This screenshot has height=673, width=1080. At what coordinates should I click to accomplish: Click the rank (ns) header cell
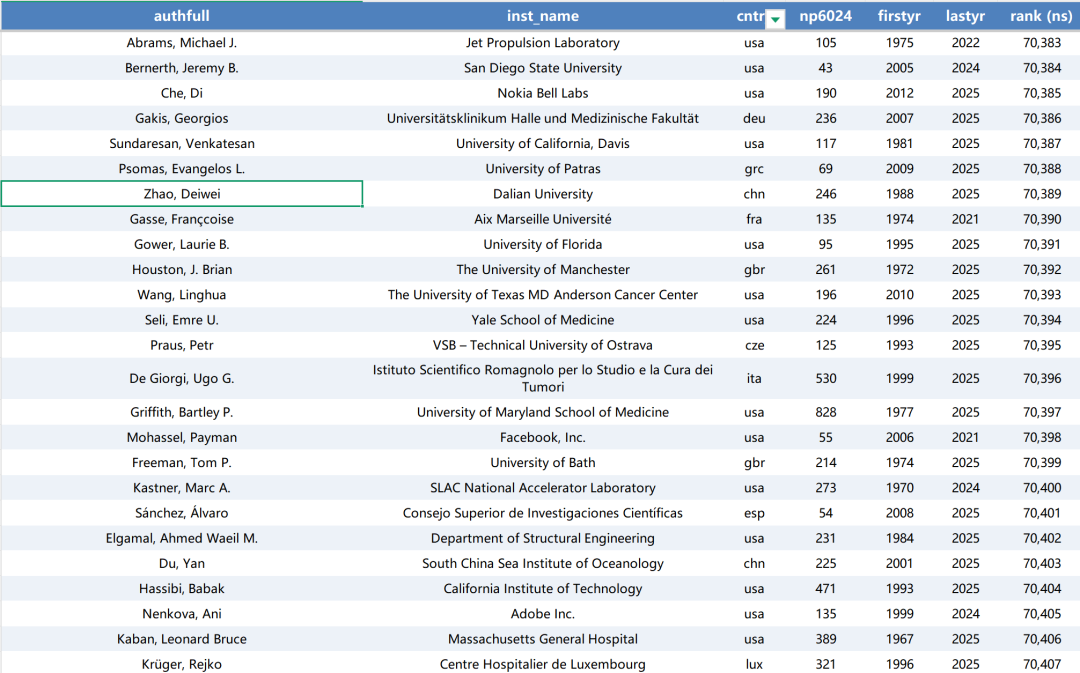point(1041,16)
